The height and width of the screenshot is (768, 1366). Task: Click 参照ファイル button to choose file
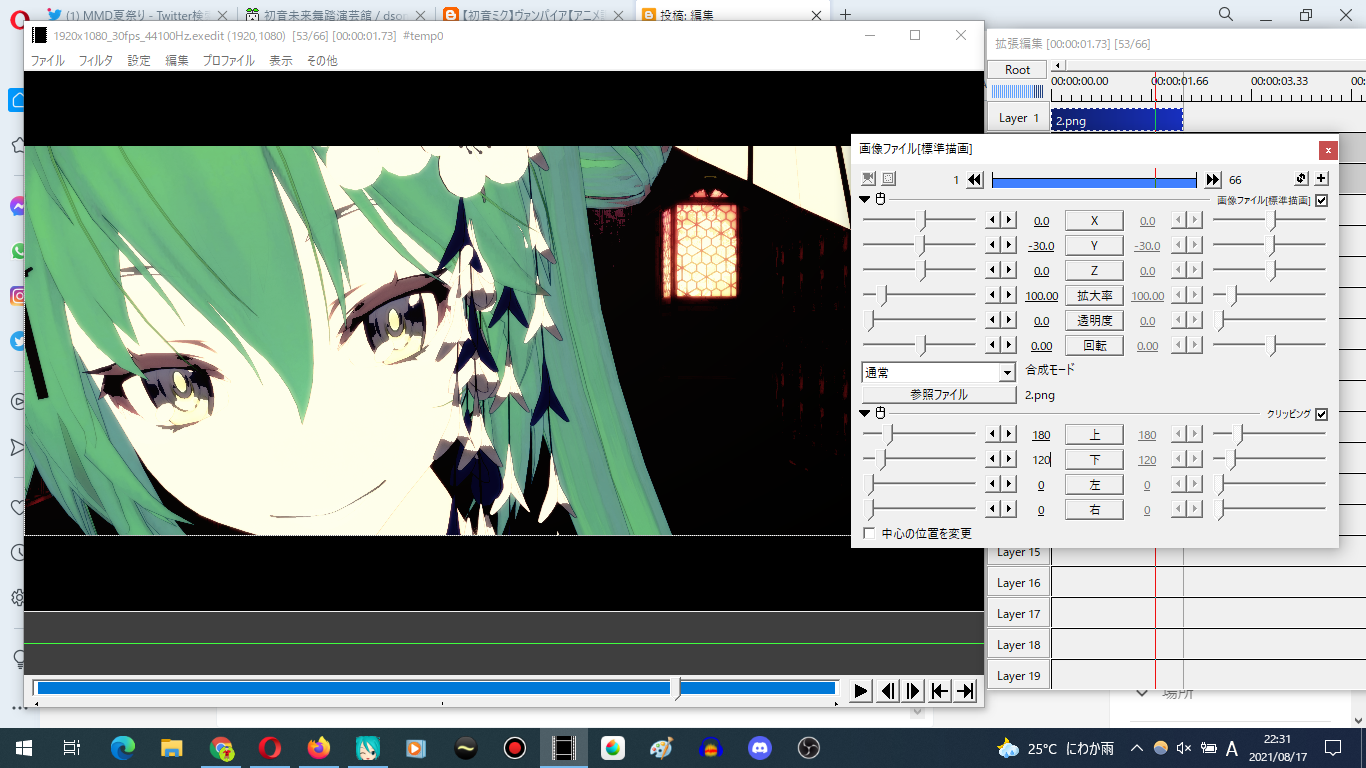click(x=939, y=394)
